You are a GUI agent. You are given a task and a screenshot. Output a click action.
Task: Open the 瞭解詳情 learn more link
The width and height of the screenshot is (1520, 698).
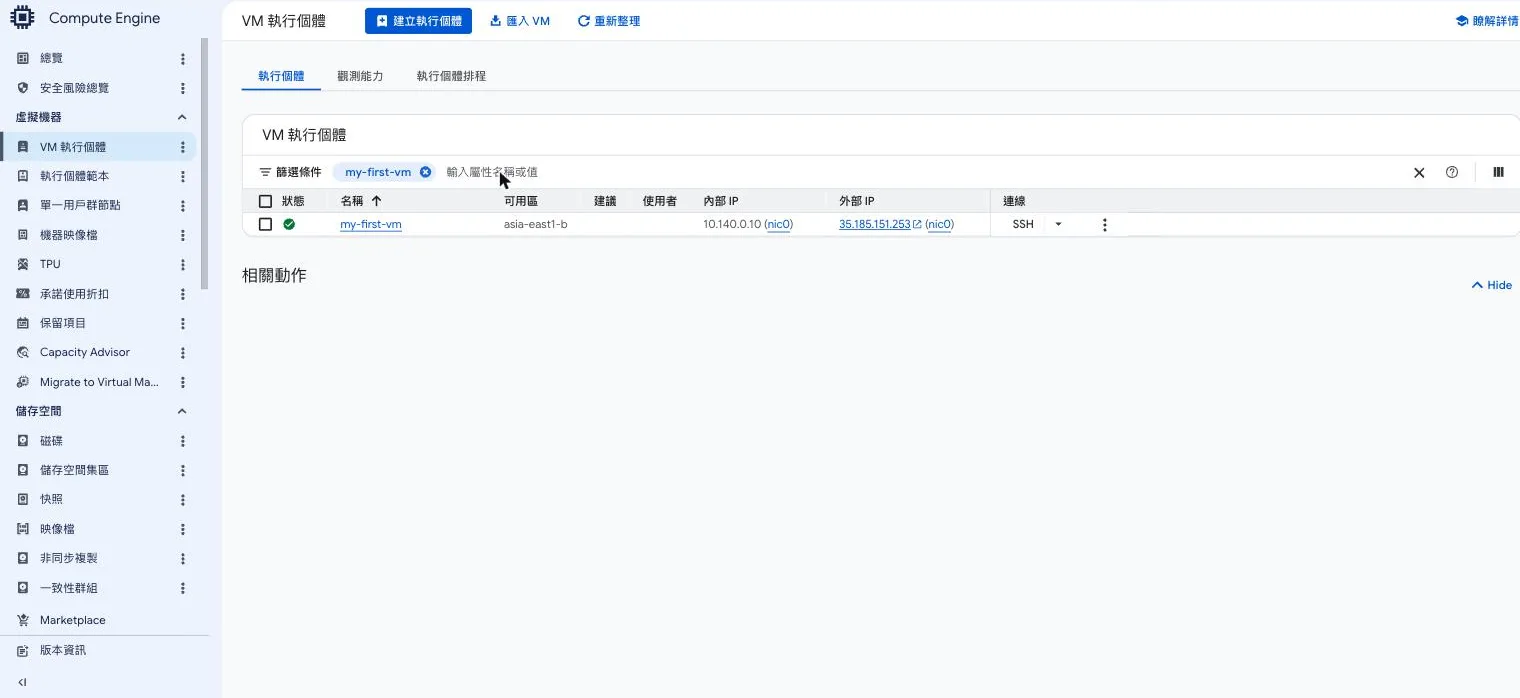tap(1487, 21)
